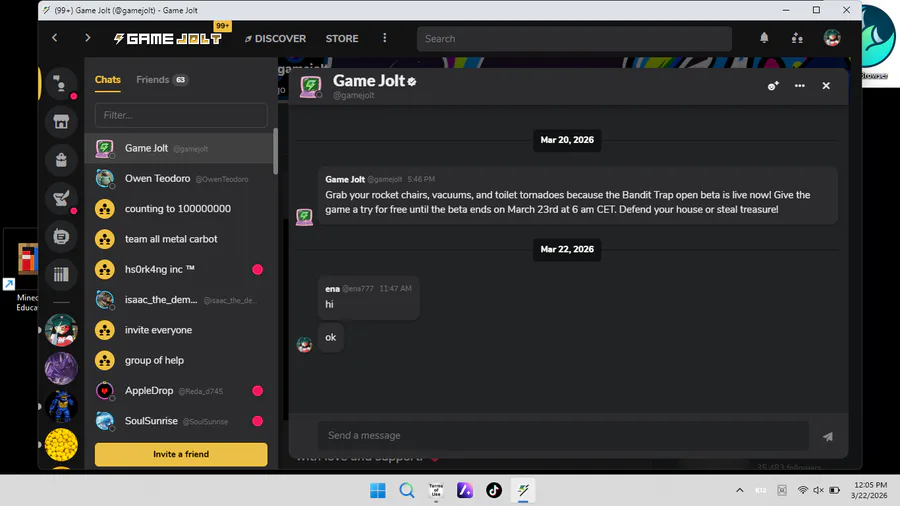The width and height of the screenshot is (900, 506).
Task: Open the SoulSunrise chat
Action: pos(179,421)
